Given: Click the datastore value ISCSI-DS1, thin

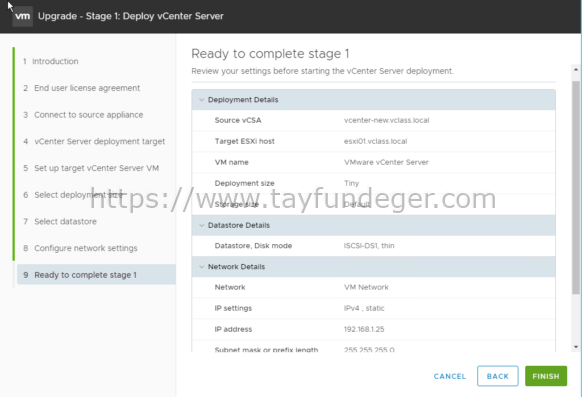Looking at the screenshot, I should pyautogui.click(x=369, y=246).
